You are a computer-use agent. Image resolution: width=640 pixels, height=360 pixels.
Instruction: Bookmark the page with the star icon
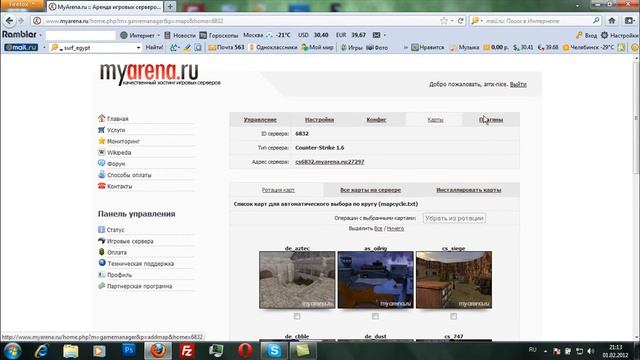pos(444,21)
